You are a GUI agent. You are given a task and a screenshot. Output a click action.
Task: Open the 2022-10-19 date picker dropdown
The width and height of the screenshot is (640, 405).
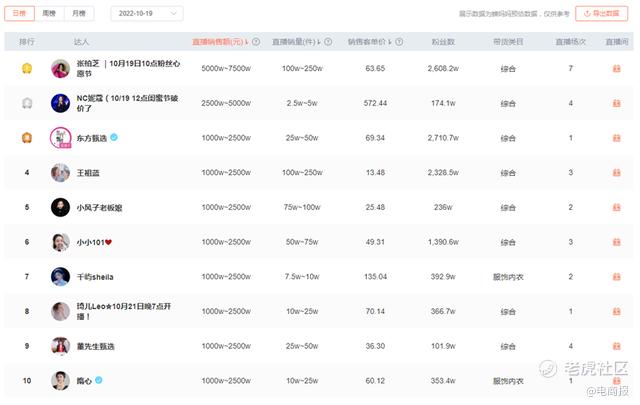point(146,14)
